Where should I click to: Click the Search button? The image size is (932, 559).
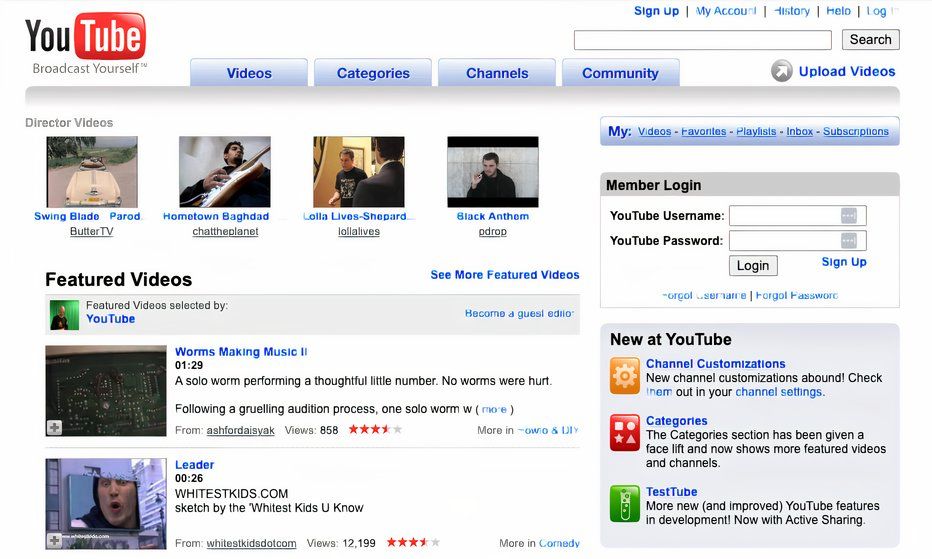871,39
